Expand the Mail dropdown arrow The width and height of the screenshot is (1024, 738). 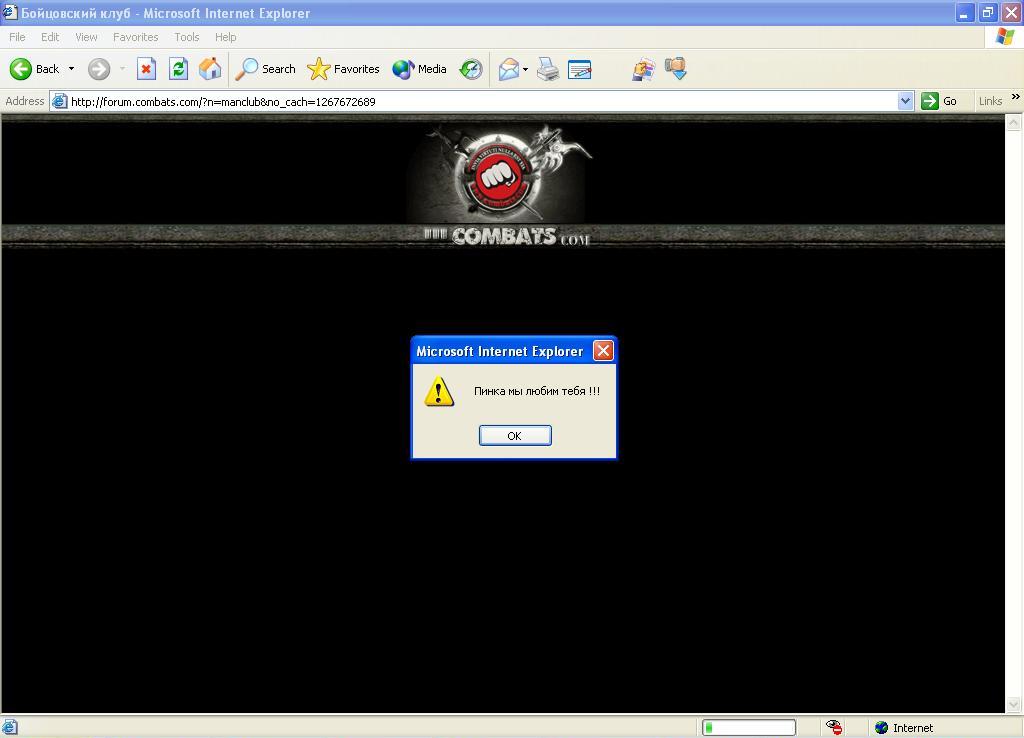point(525,69)
